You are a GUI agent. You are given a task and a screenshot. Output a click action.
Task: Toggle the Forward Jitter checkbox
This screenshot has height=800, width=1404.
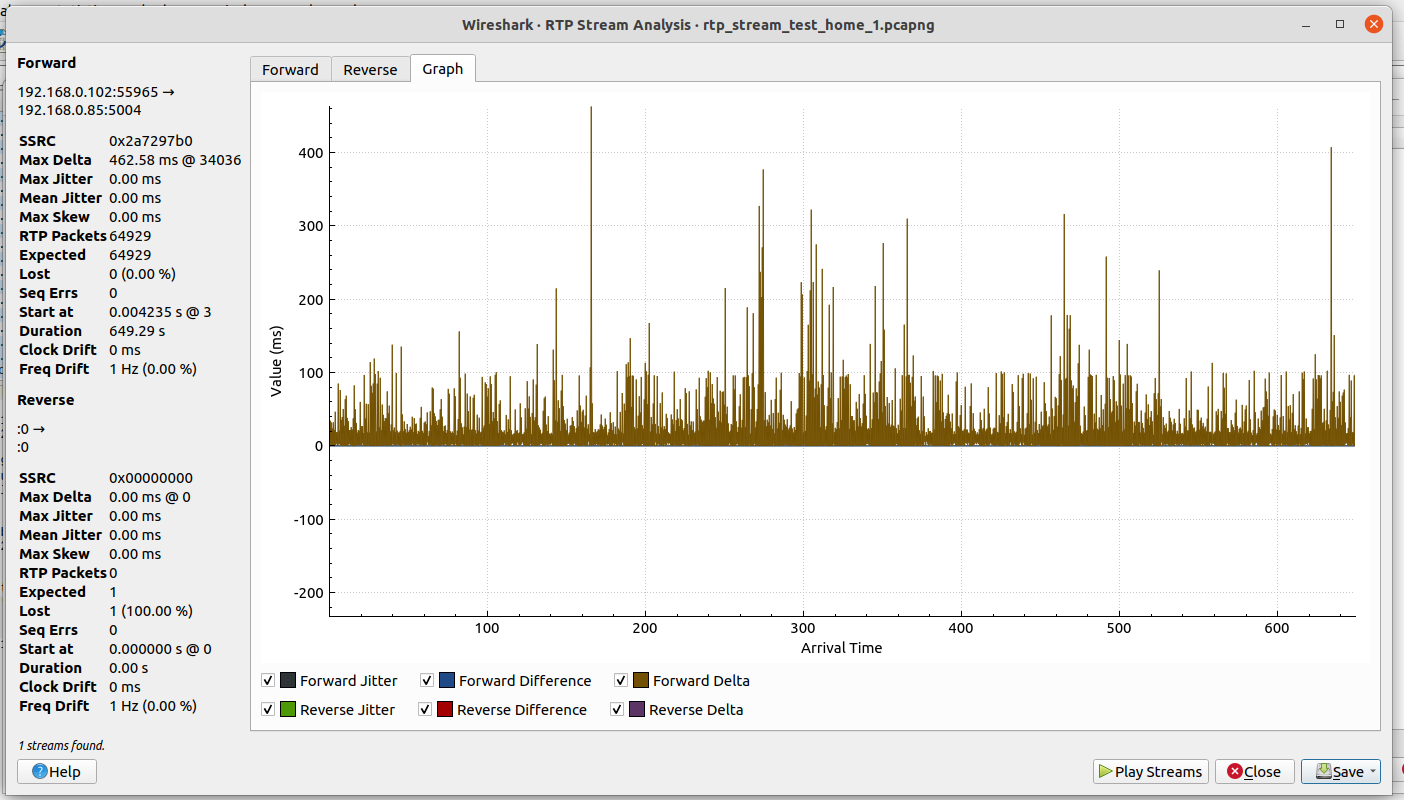268,681
